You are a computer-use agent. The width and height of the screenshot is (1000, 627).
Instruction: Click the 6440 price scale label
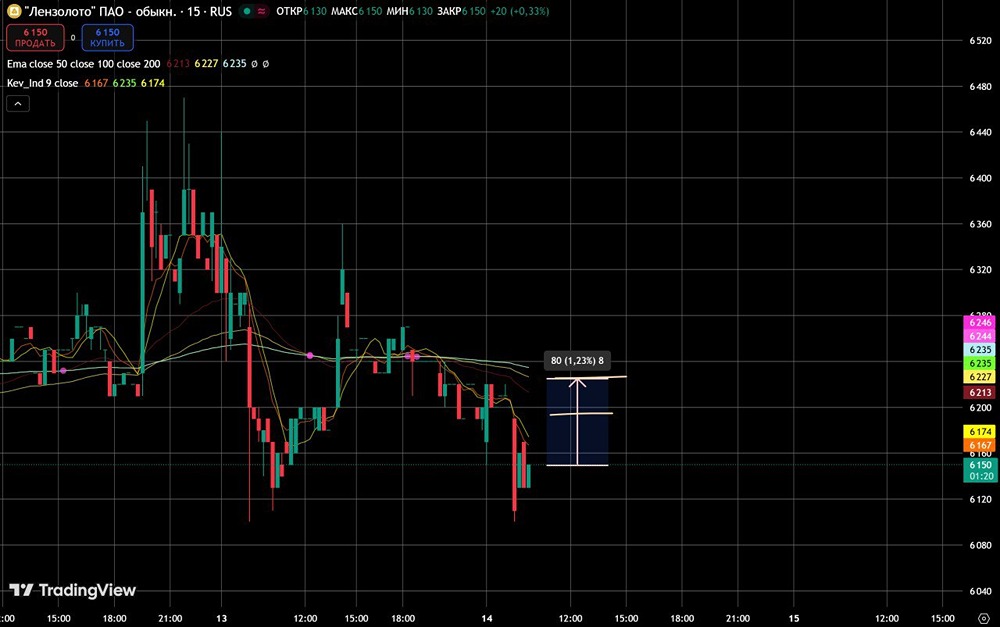pyautogui.click(x=980, y=133)
